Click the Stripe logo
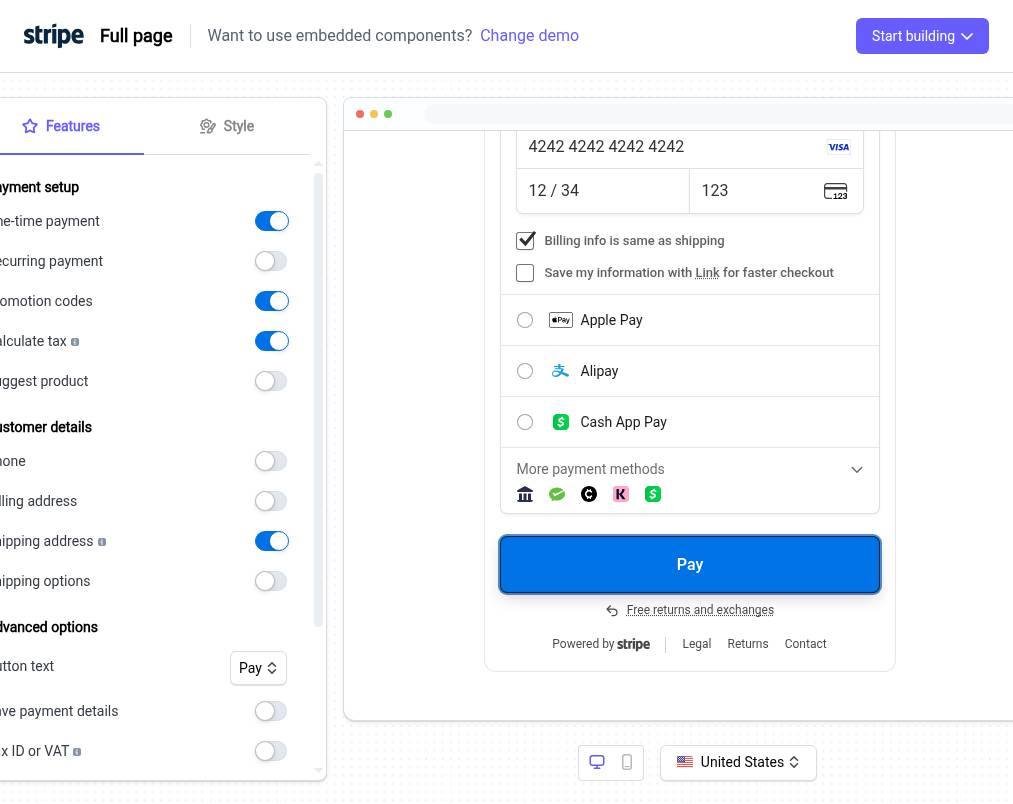The height and width of the screenshot is (804, 1013). click(54, 36)
